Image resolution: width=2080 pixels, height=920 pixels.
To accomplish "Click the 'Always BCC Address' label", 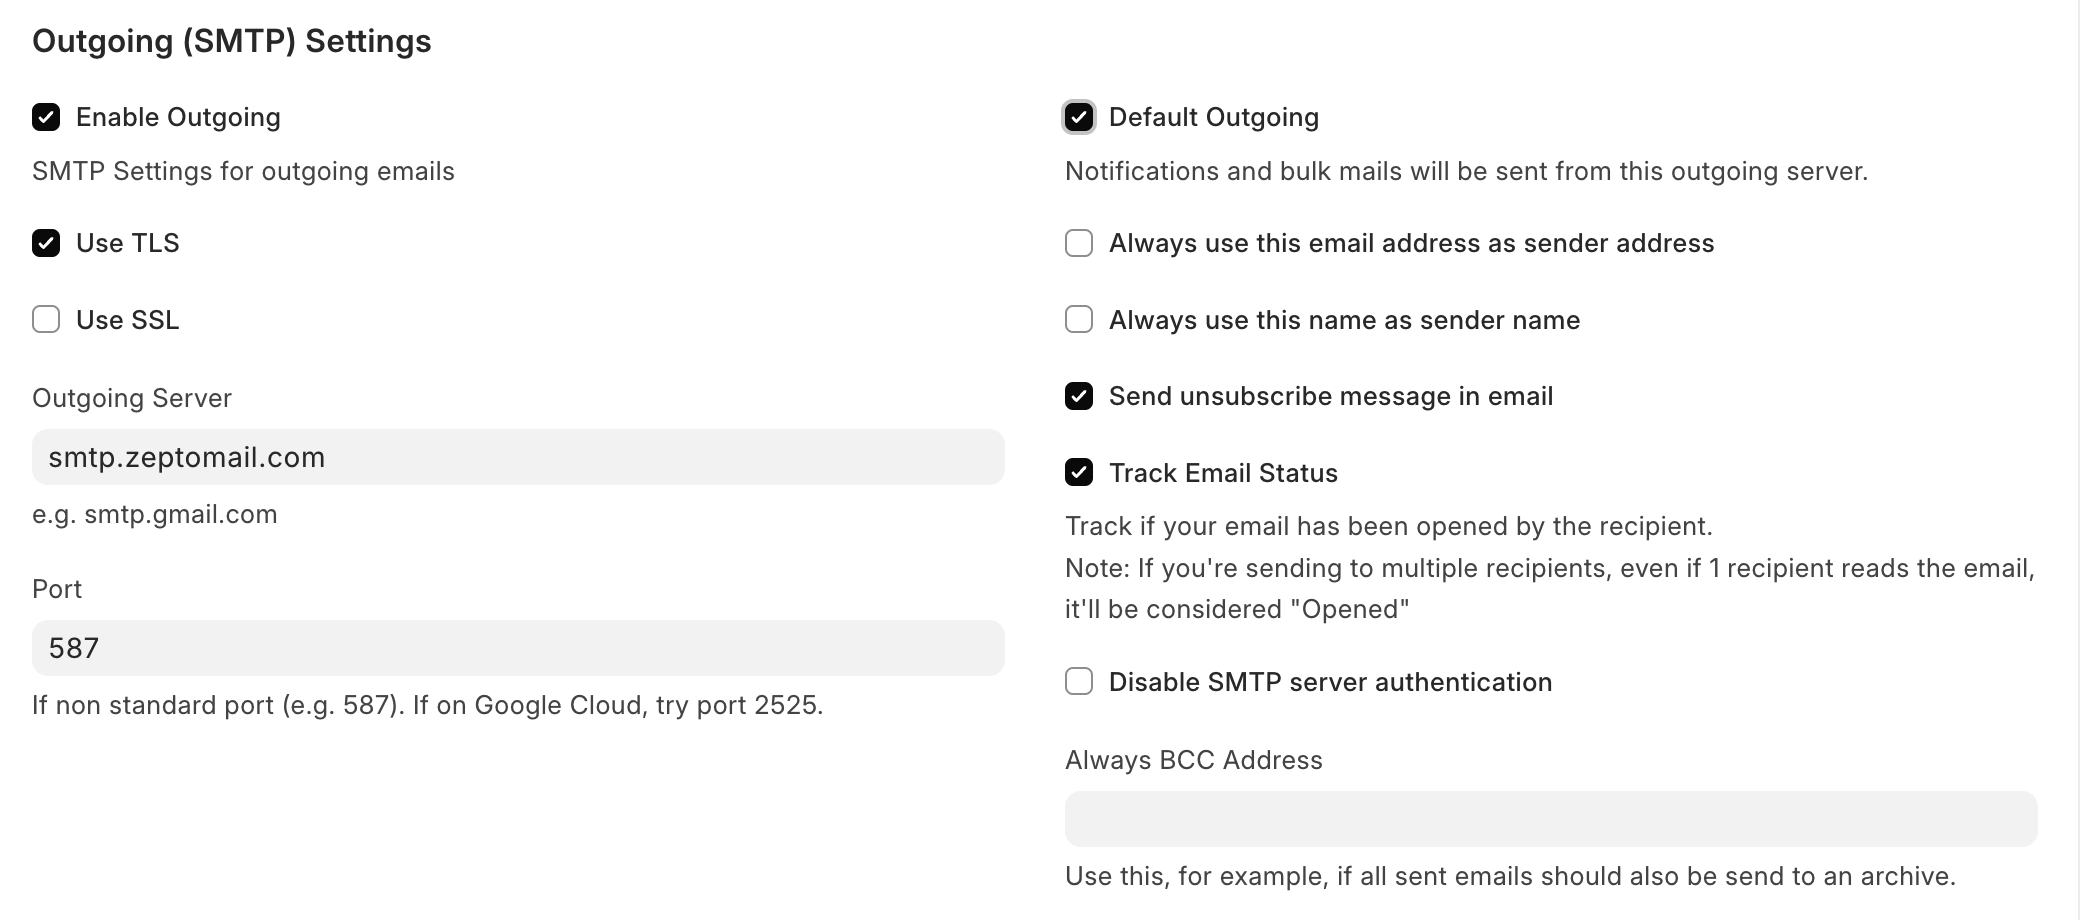I will (1193, 760).
